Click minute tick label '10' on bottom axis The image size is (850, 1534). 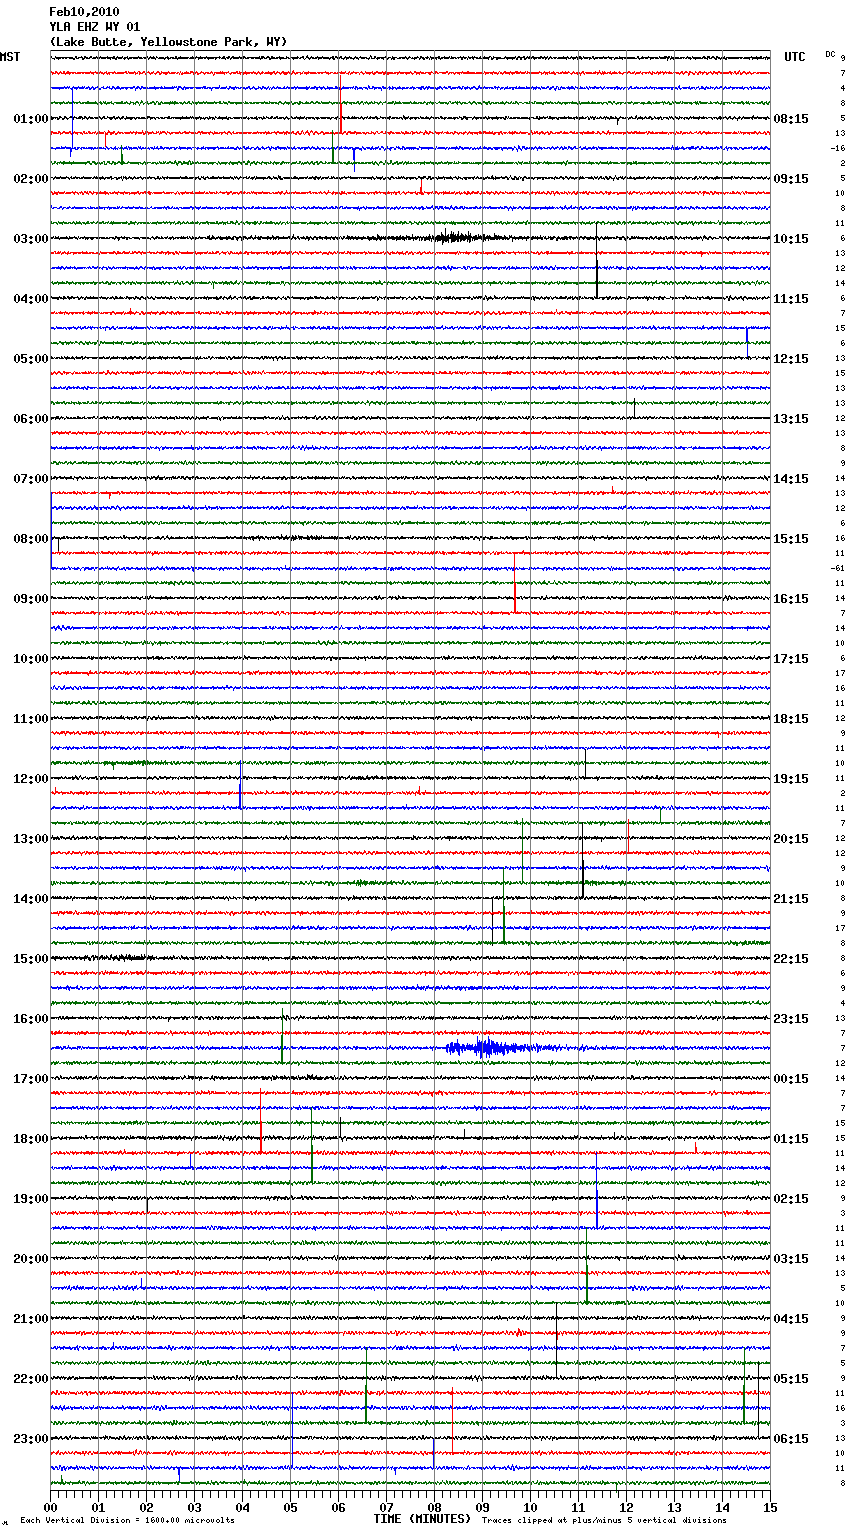[x=530, y=1507]
